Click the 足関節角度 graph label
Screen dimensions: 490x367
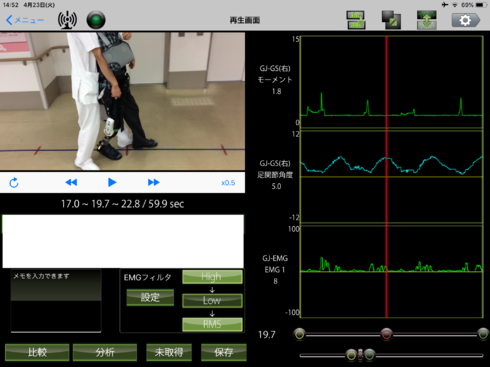275,175
